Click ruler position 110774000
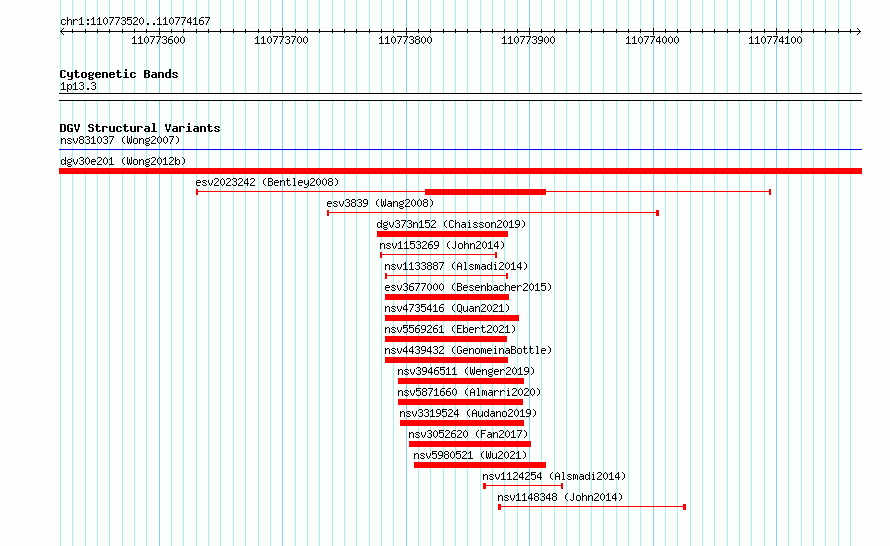The height and width of the screenshot is (546, 890). pyautogui.click(x=652, y=40)
